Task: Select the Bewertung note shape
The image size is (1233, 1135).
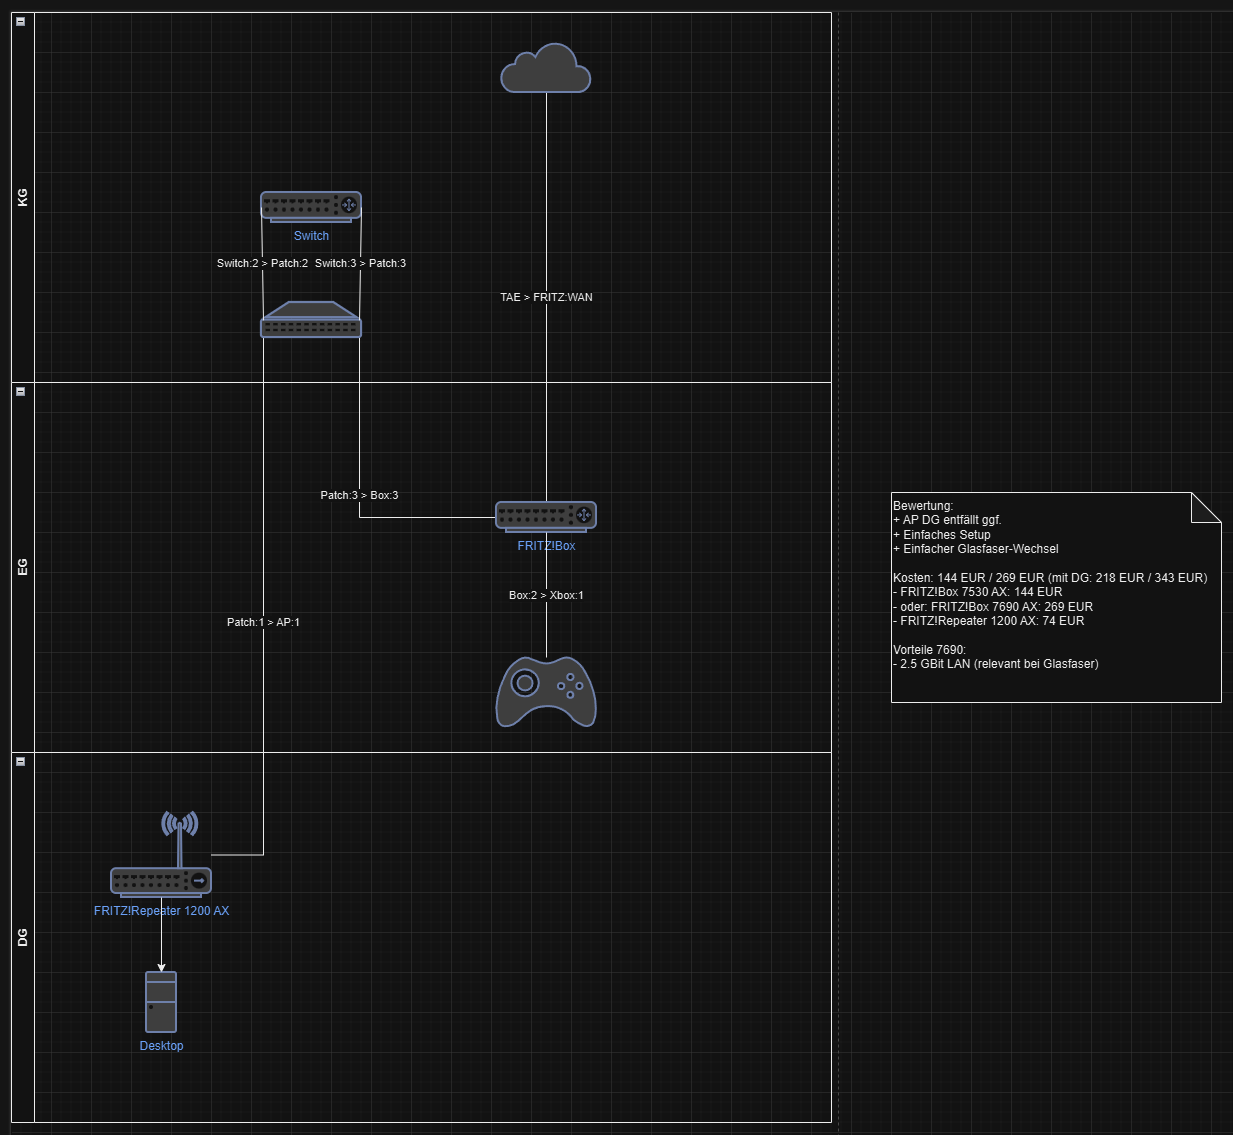Action: pos(1055,595)
